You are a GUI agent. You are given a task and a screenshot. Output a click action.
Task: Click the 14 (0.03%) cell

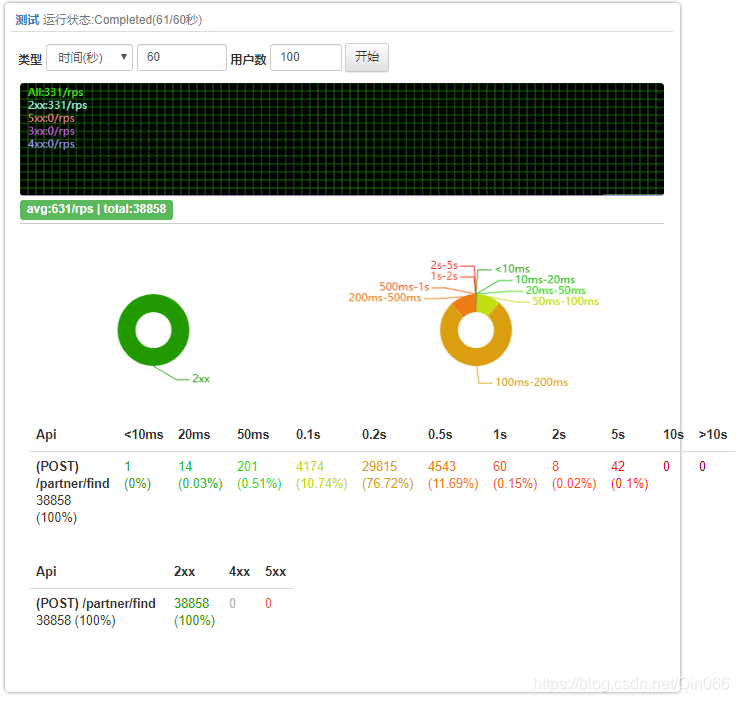[x=200, y=475]
